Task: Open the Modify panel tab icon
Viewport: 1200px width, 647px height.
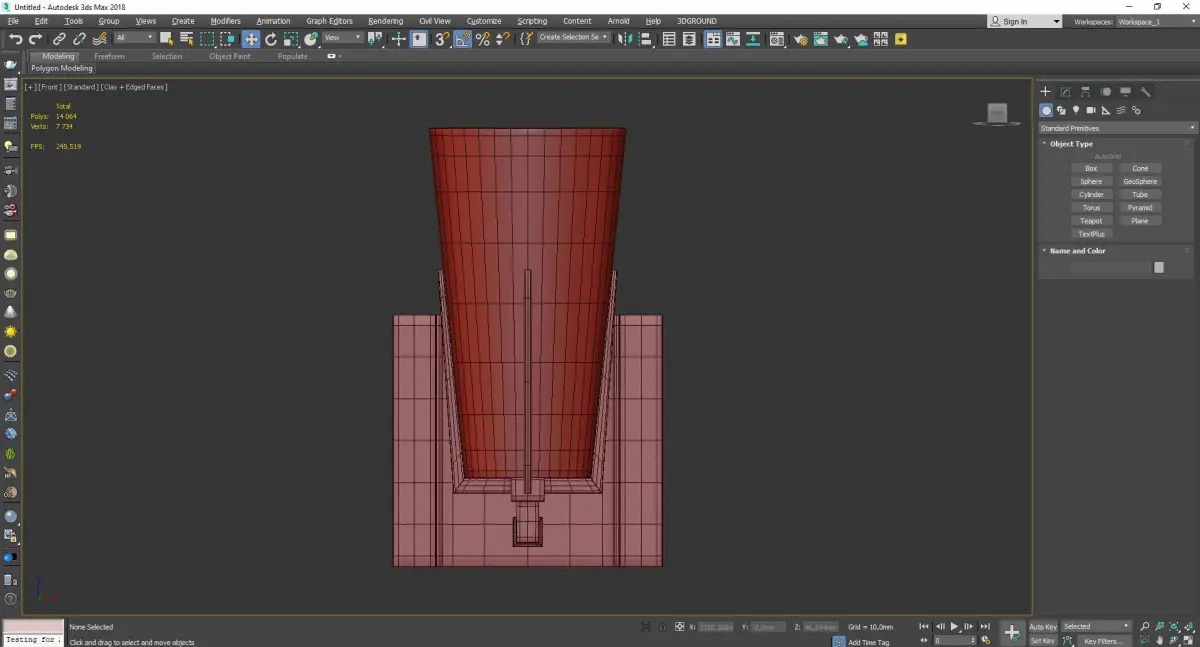Action: tap(1065, 92)
